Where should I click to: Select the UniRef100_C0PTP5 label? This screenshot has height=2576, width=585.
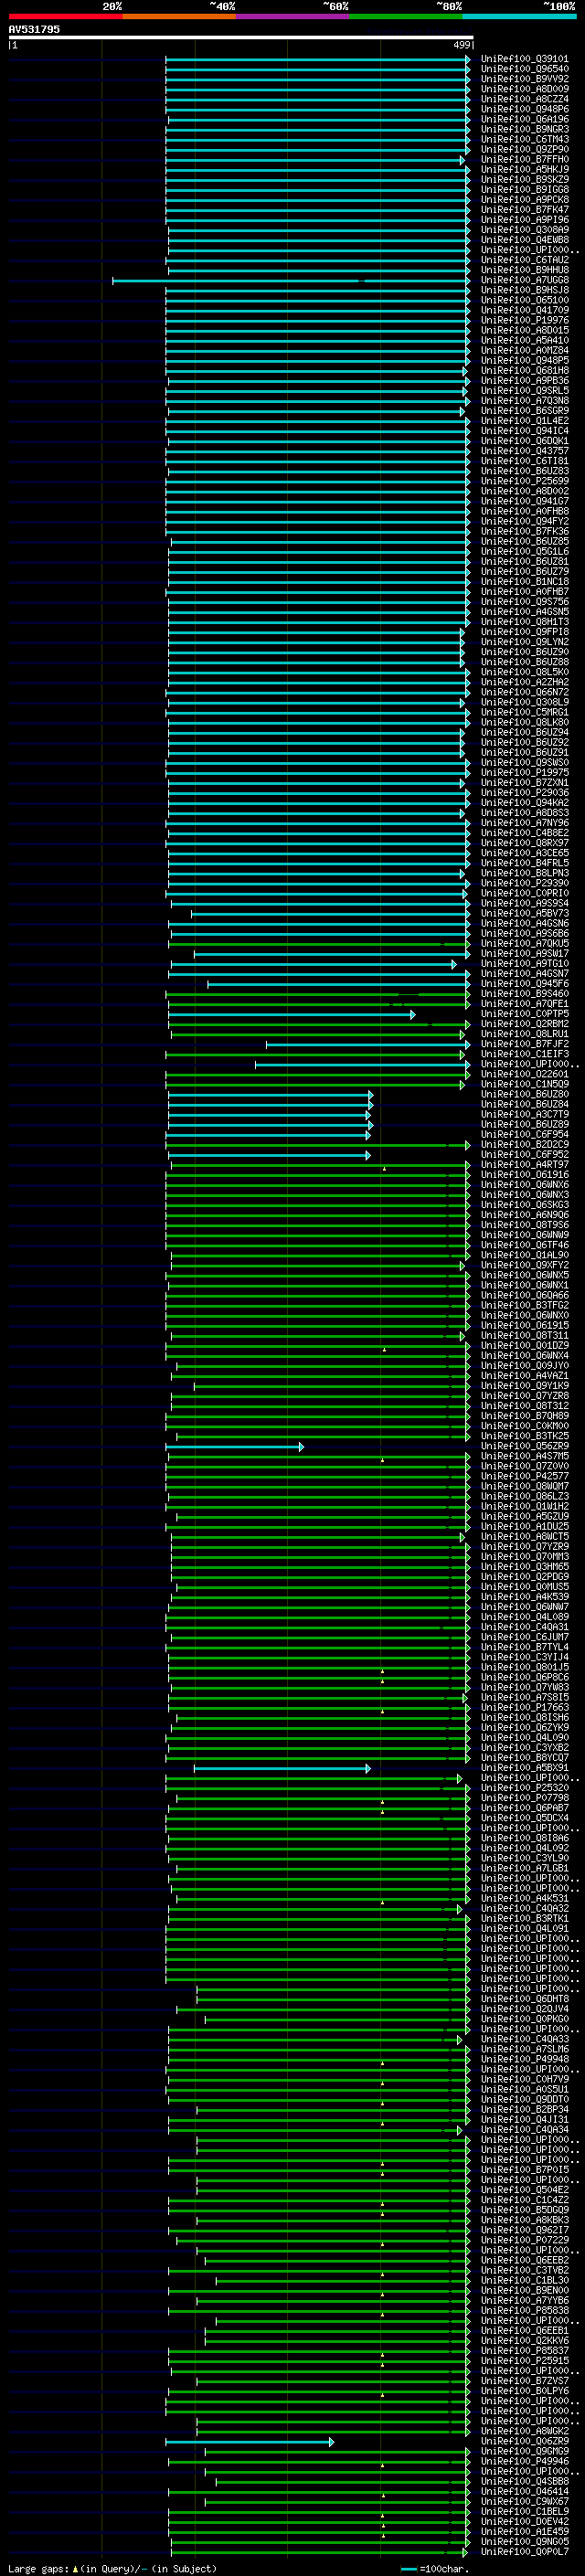[524, 1014]
